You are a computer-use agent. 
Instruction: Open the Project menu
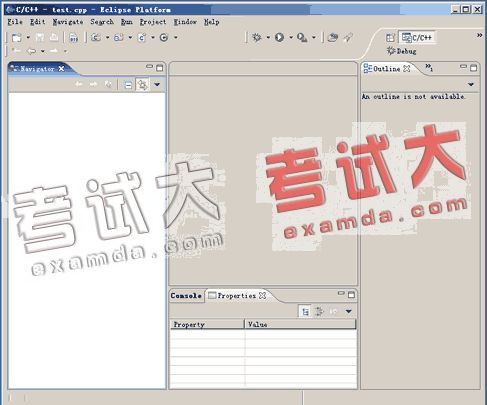pyautogui.click(x=153, y=22)
